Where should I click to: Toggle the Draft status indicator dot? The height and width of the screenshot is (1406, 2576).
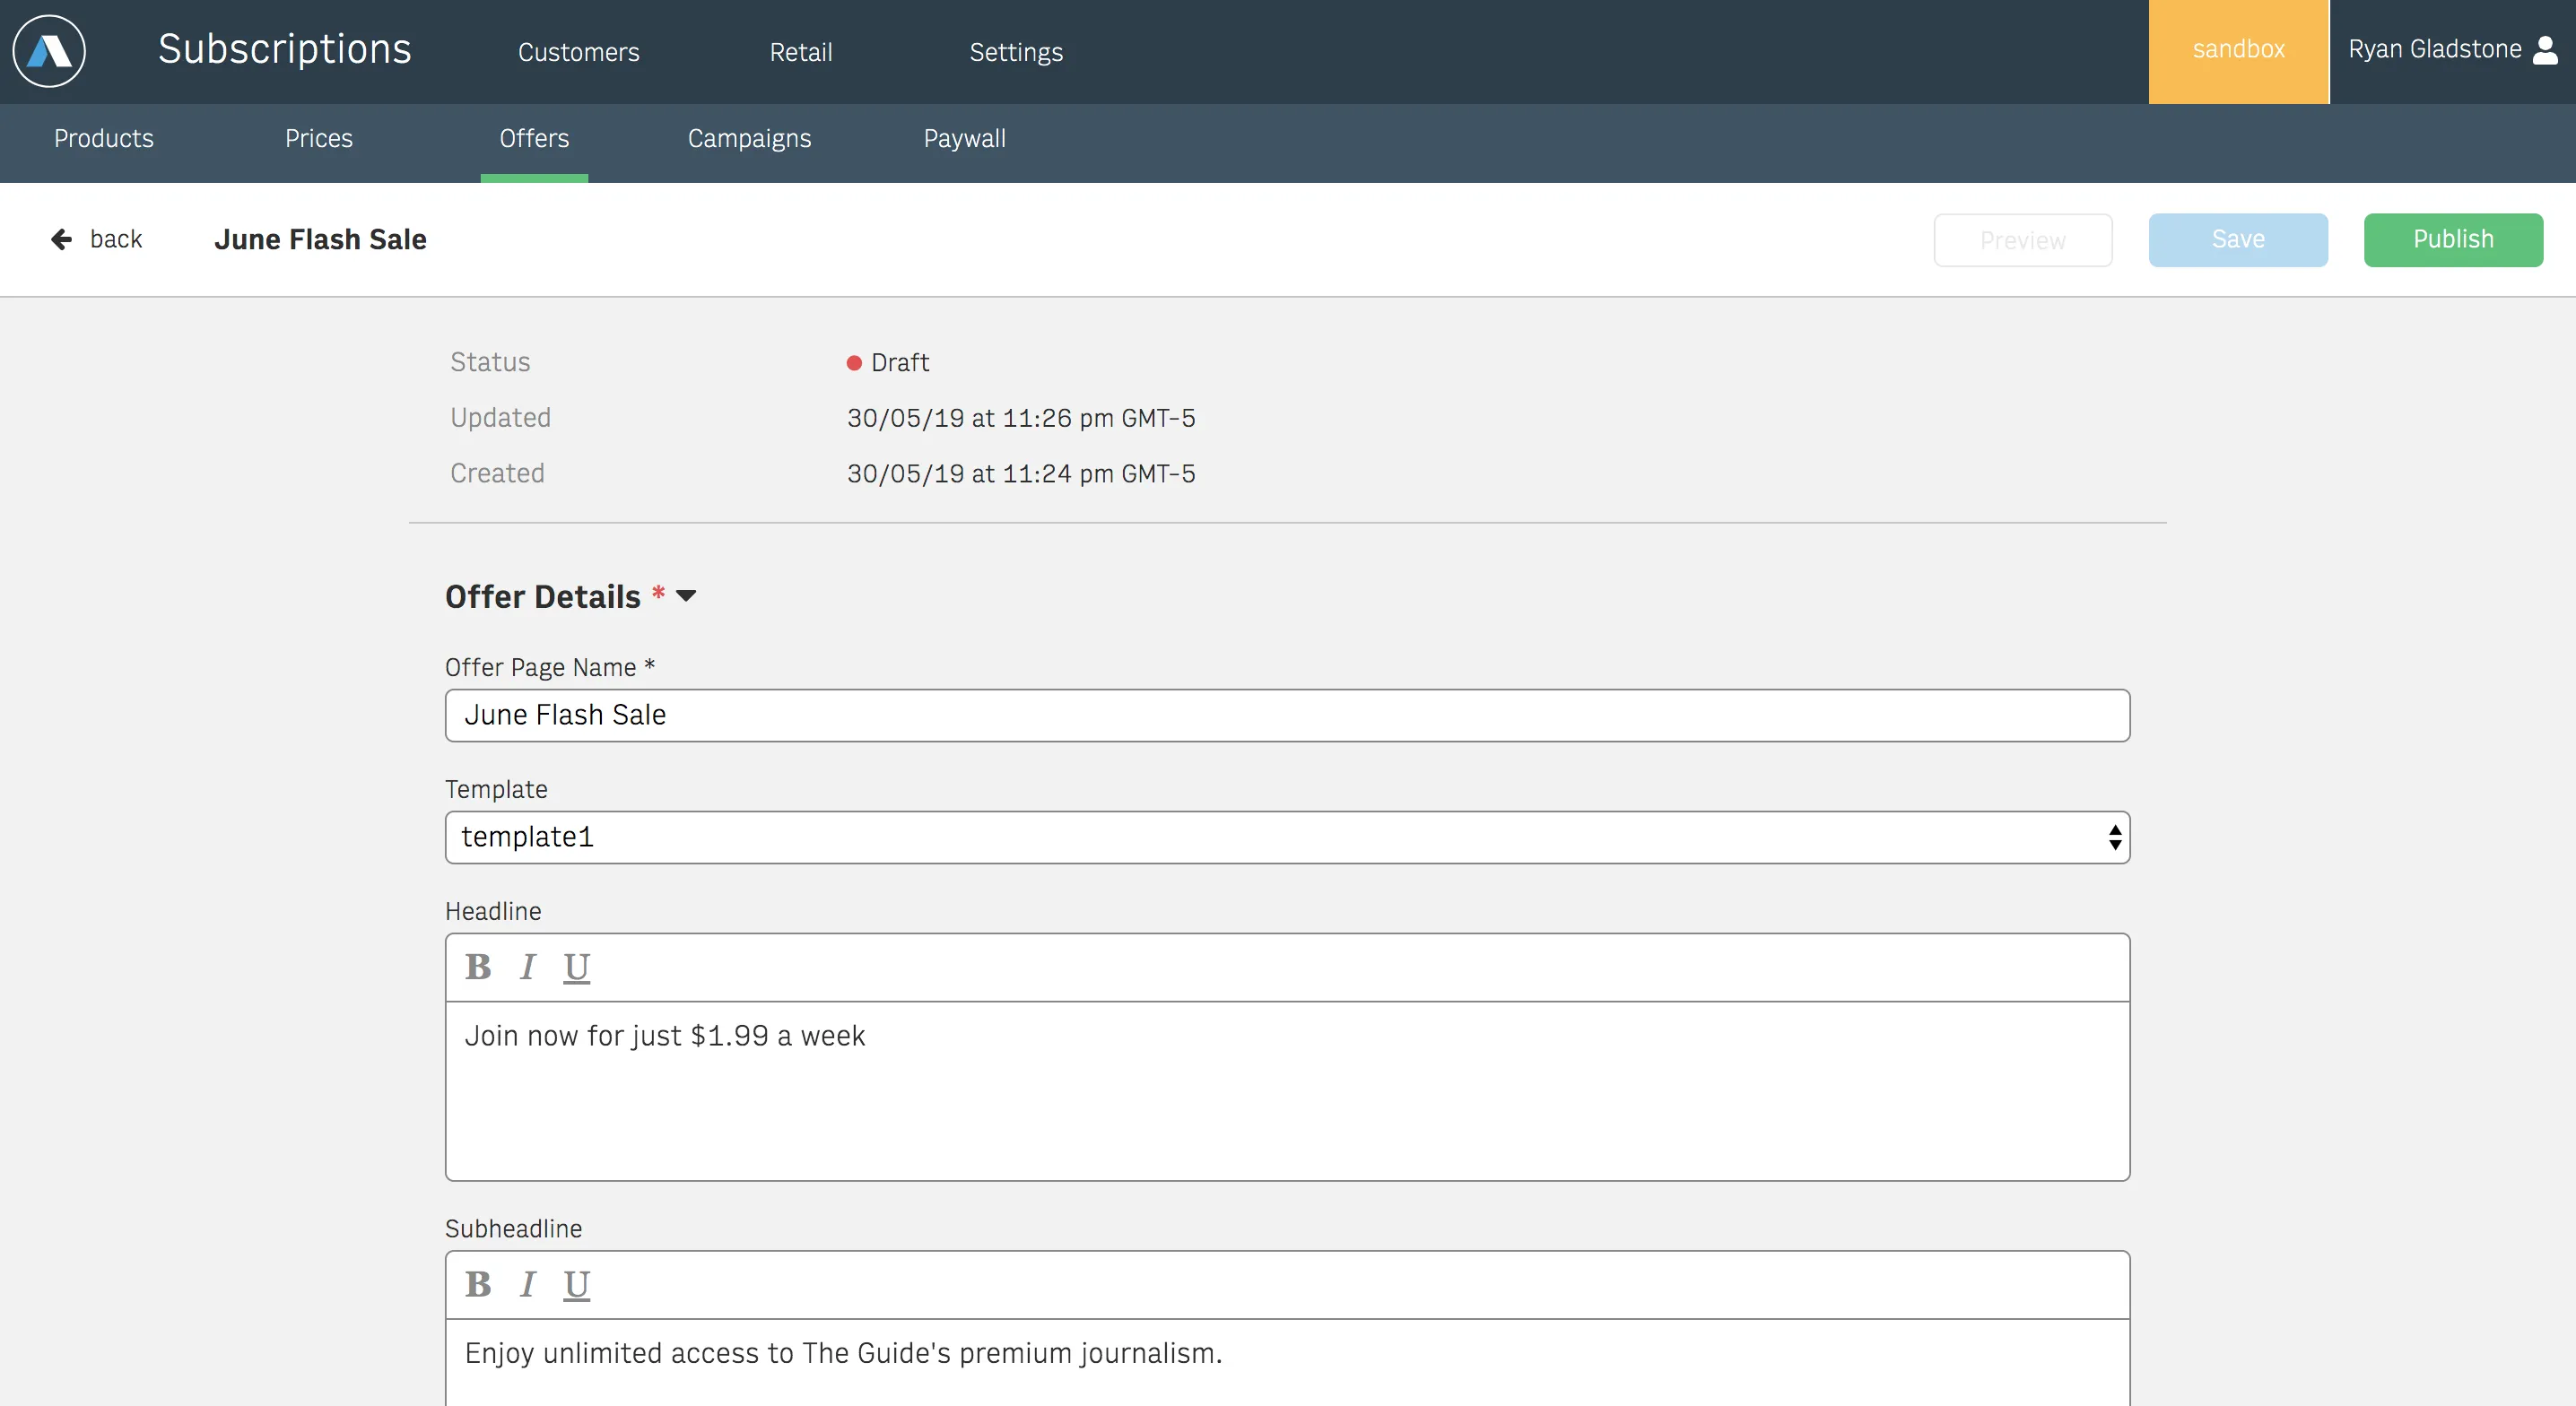click(x=852, y=362)
